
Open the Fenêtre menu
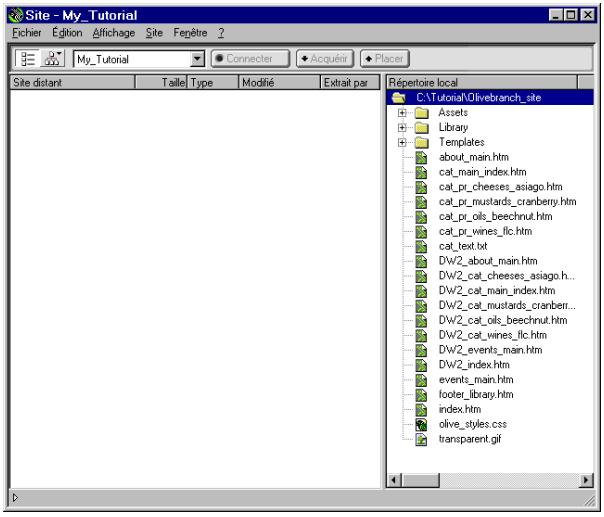point(190,33)
